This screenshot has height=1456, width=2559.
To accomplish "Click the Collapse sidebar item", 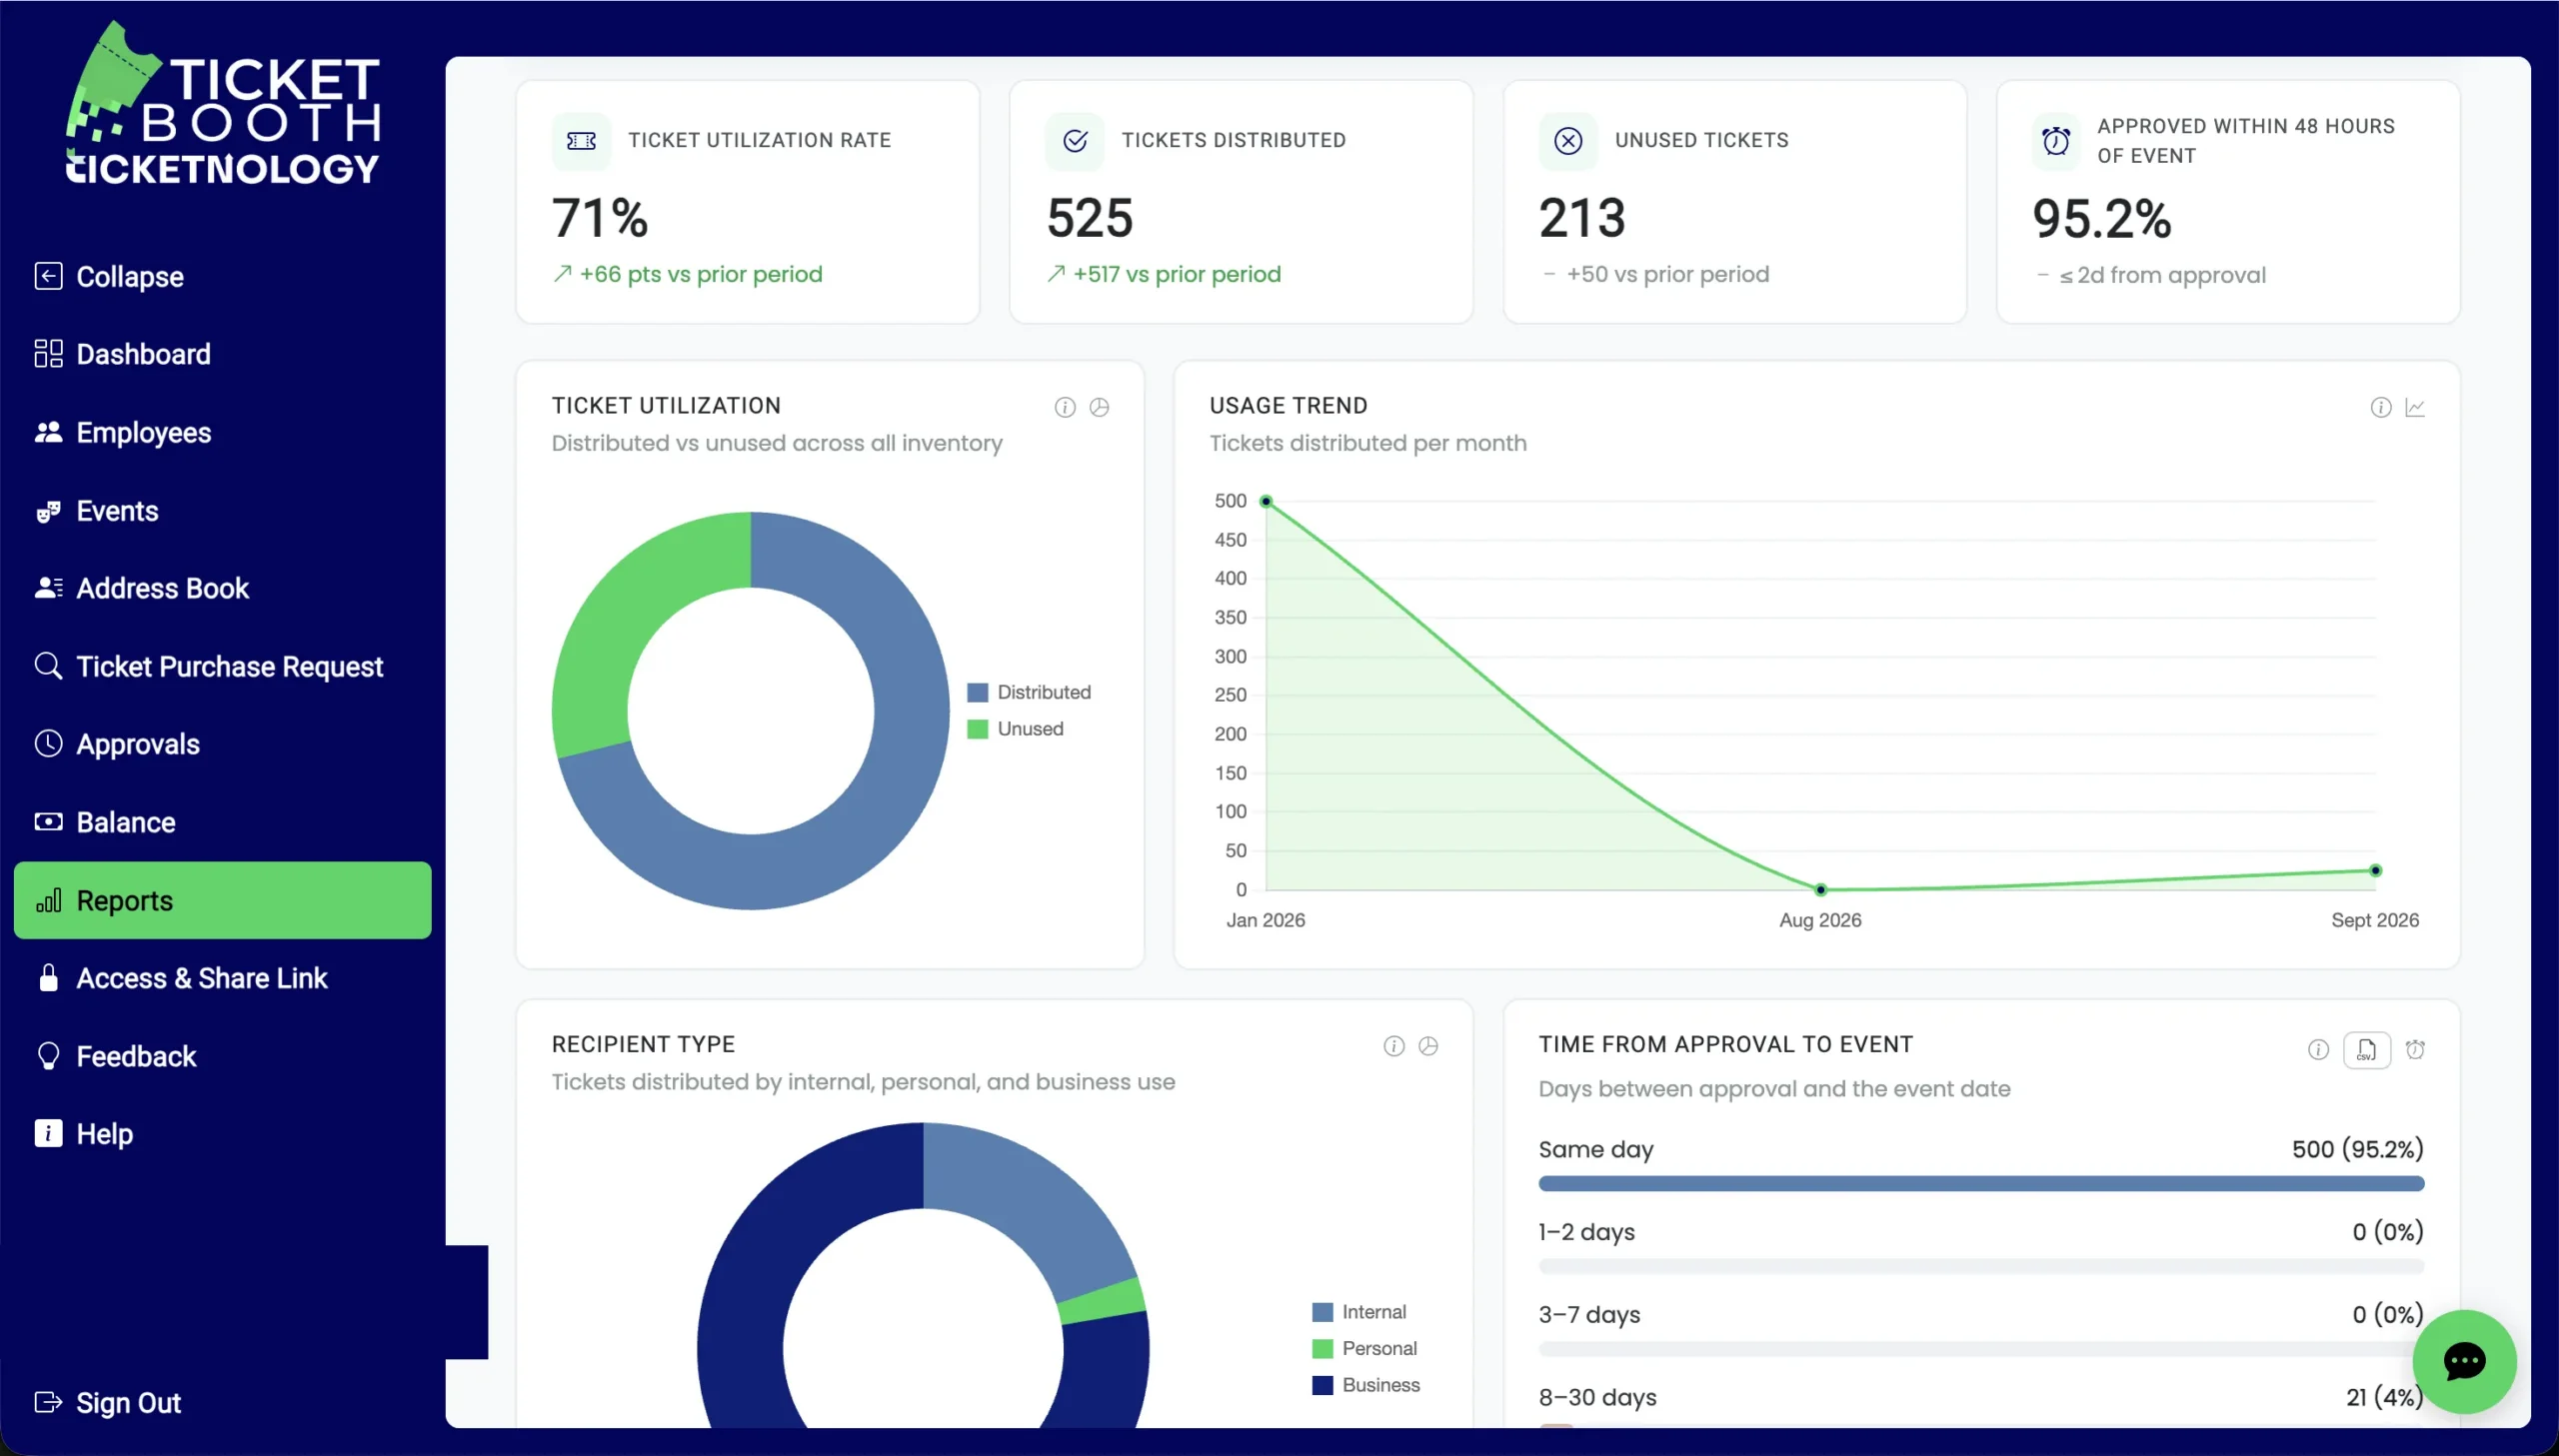I will tap(109, 276).
